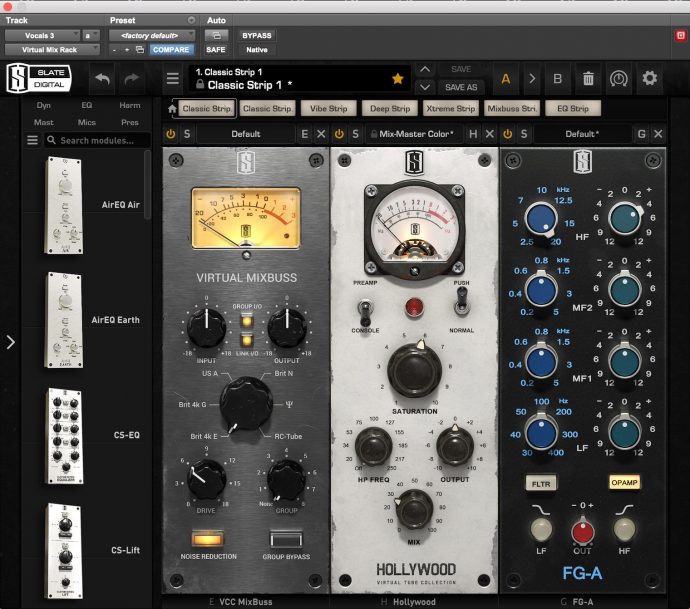
Task: Open the Vocals 3 track dropdown
Action: click(42, 36)
